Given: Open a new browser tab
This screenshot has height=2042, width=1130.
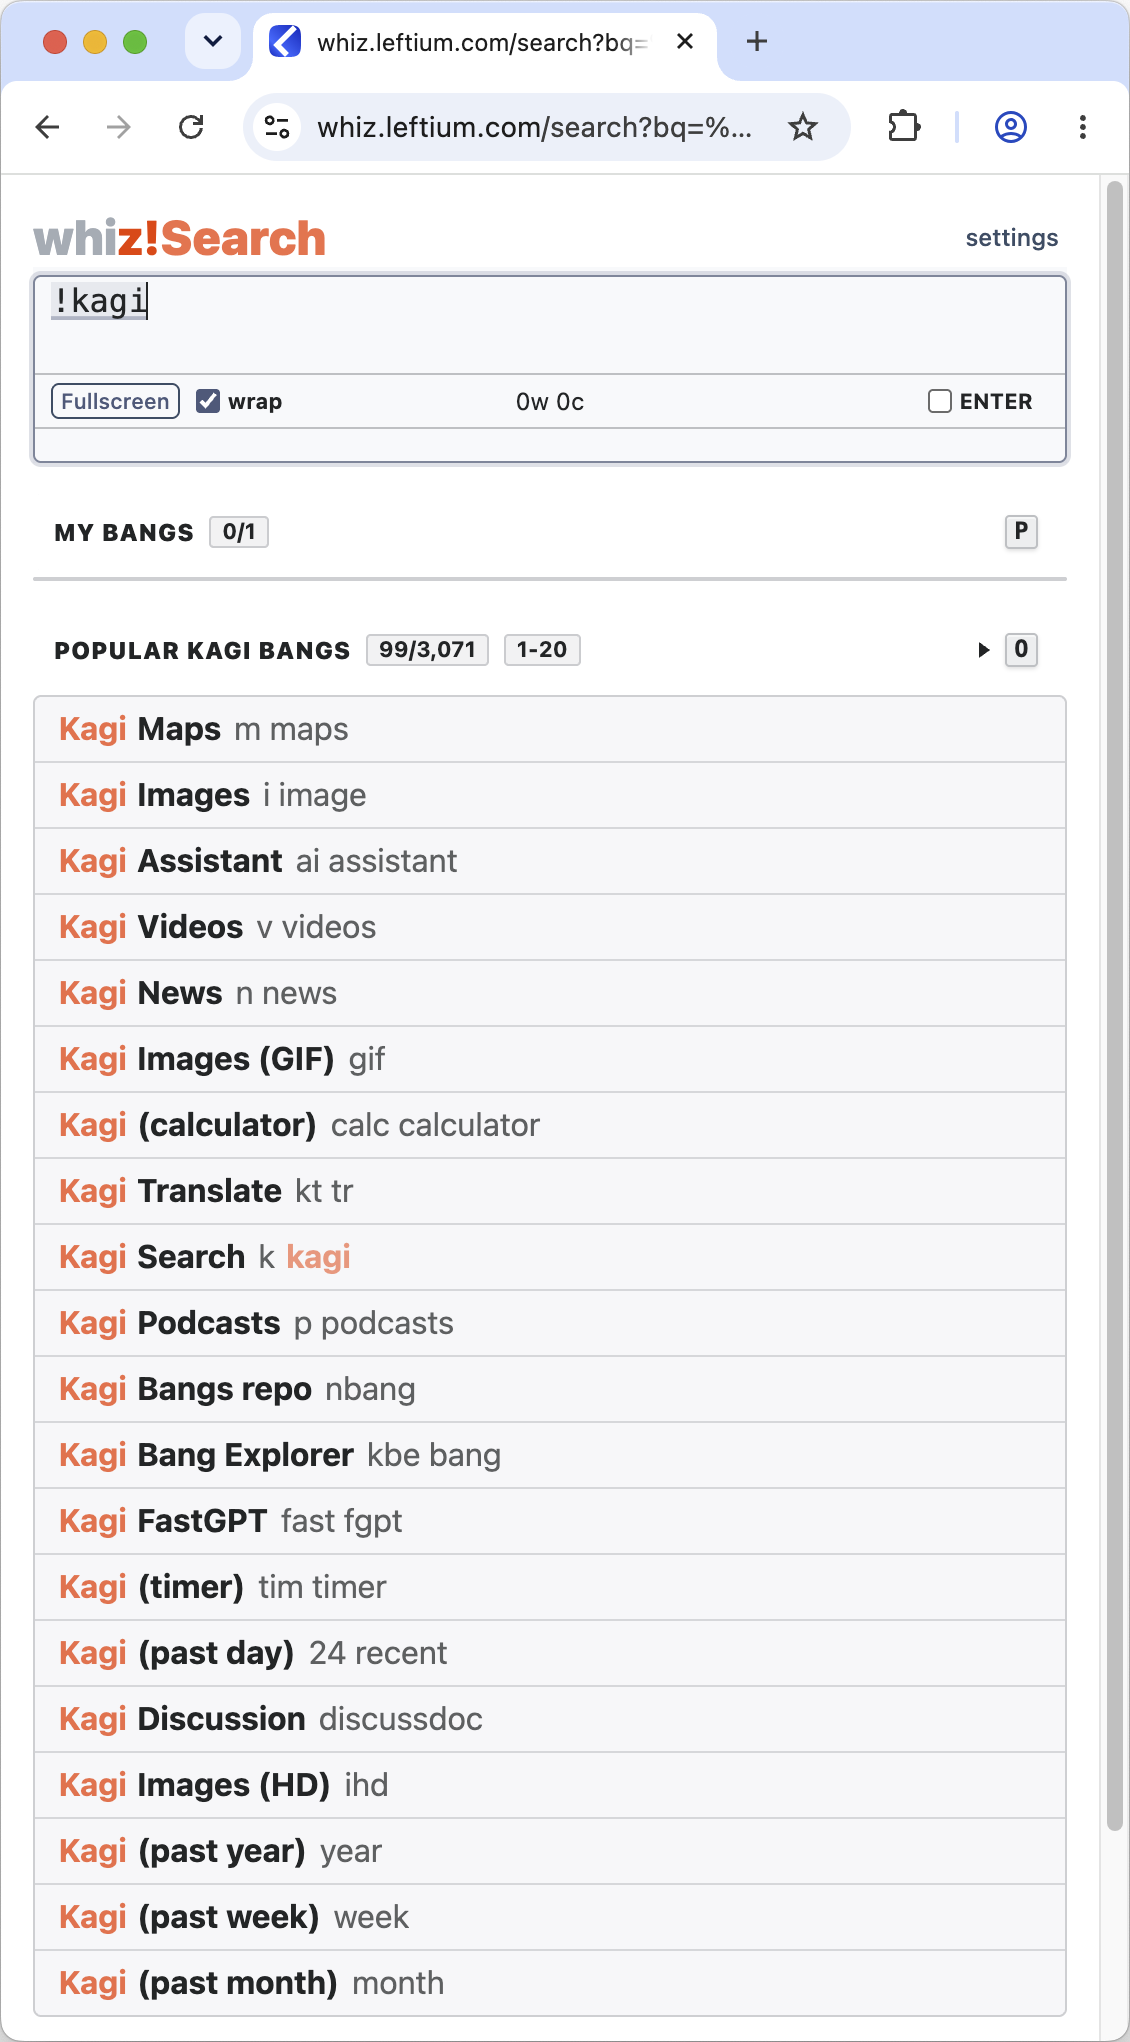Looking at the screenshot, I should tap(757, 41).
